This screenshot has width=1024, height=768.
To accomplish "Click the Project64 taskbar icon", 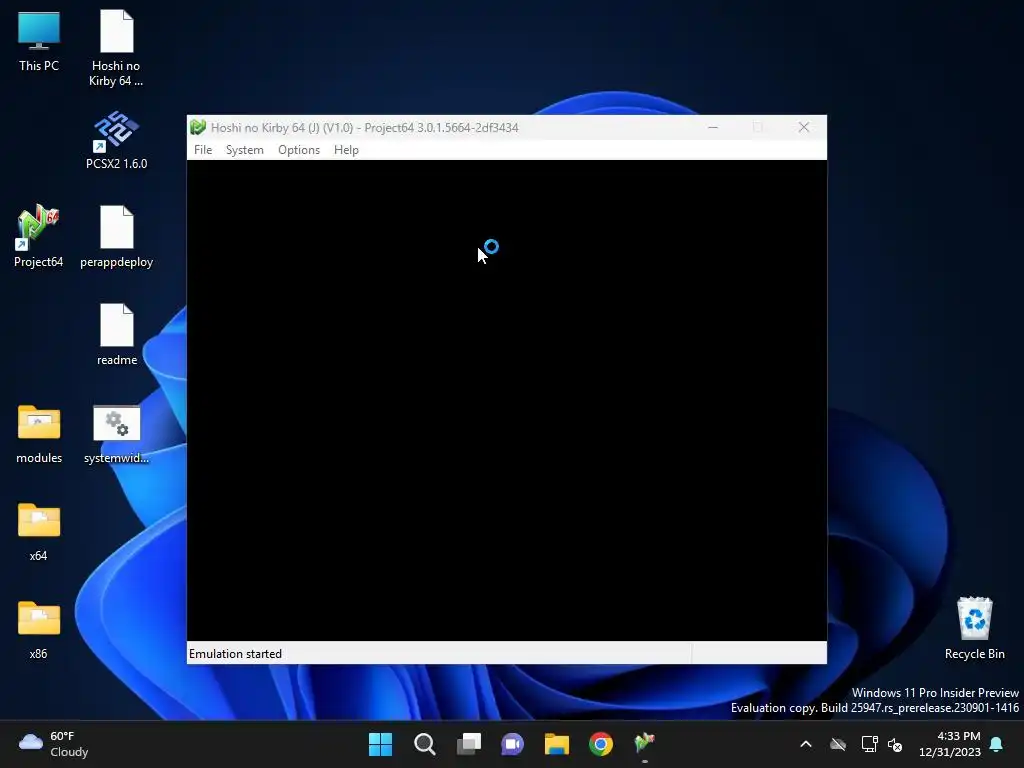I will pos(645,744).
